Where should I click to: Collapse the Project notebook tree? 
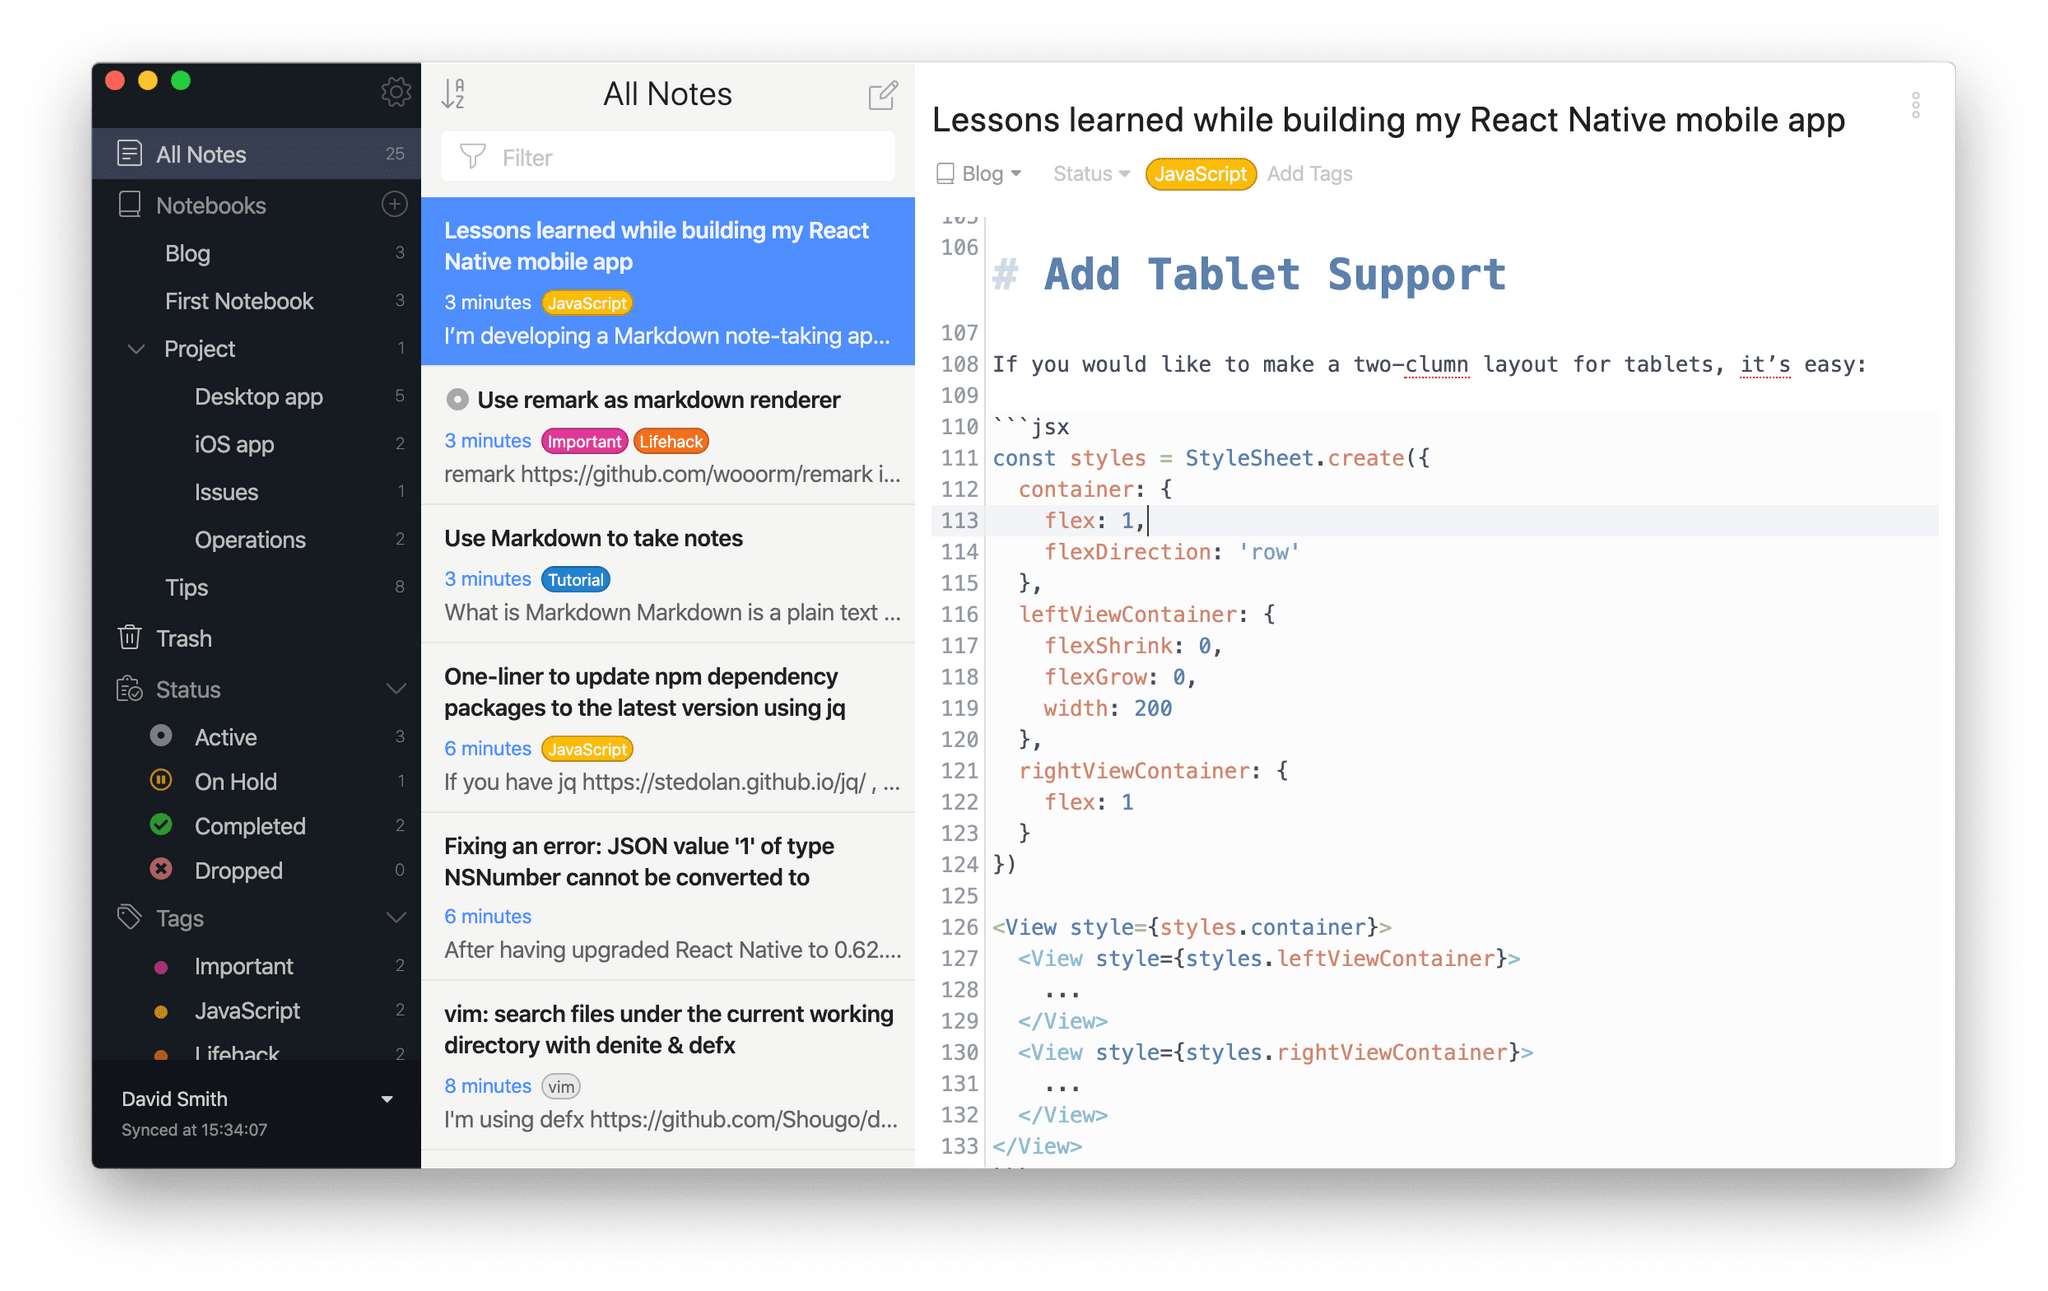click(x=137, y=349)
